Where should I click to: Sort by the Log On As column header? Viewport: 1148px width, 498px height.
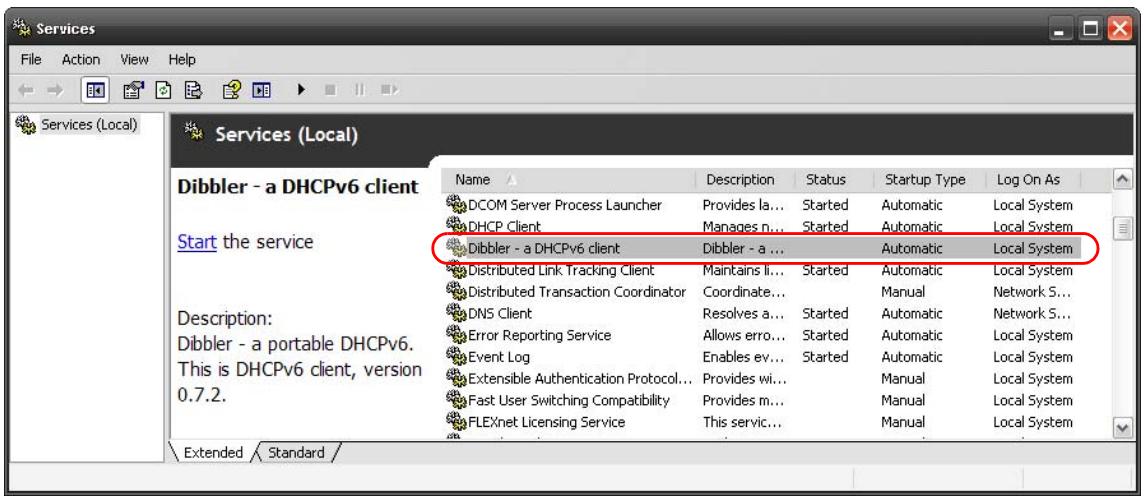tap(1032, 179)
